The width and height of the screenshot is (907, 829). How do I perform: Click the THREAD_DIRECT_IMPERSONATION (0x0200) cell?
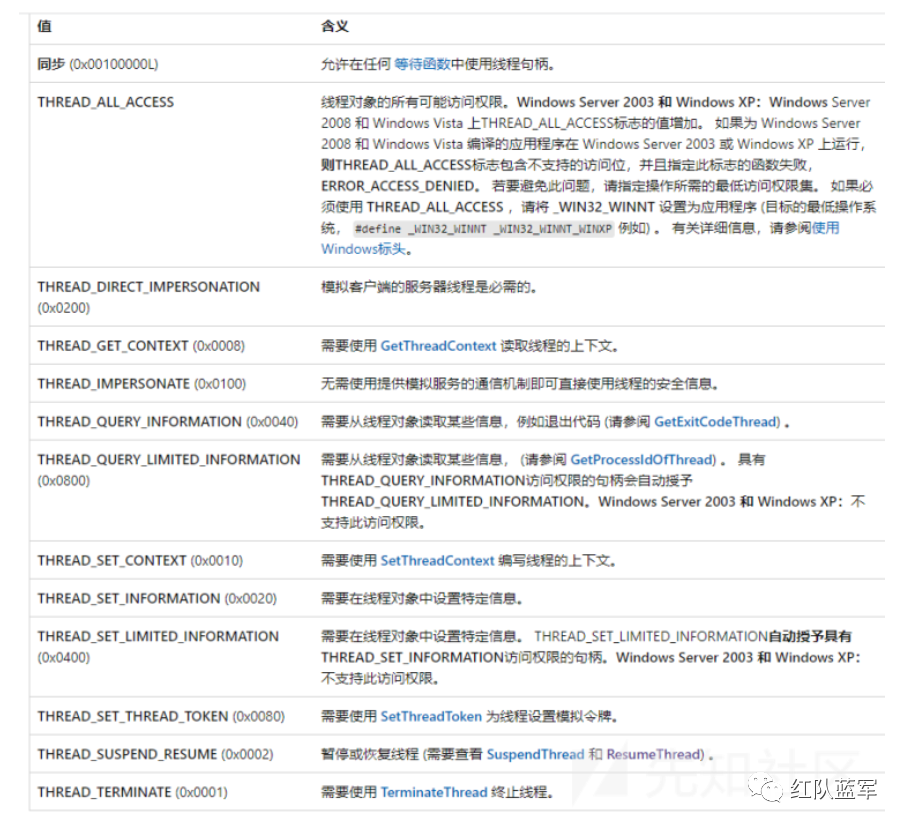(x=171, y=297)
